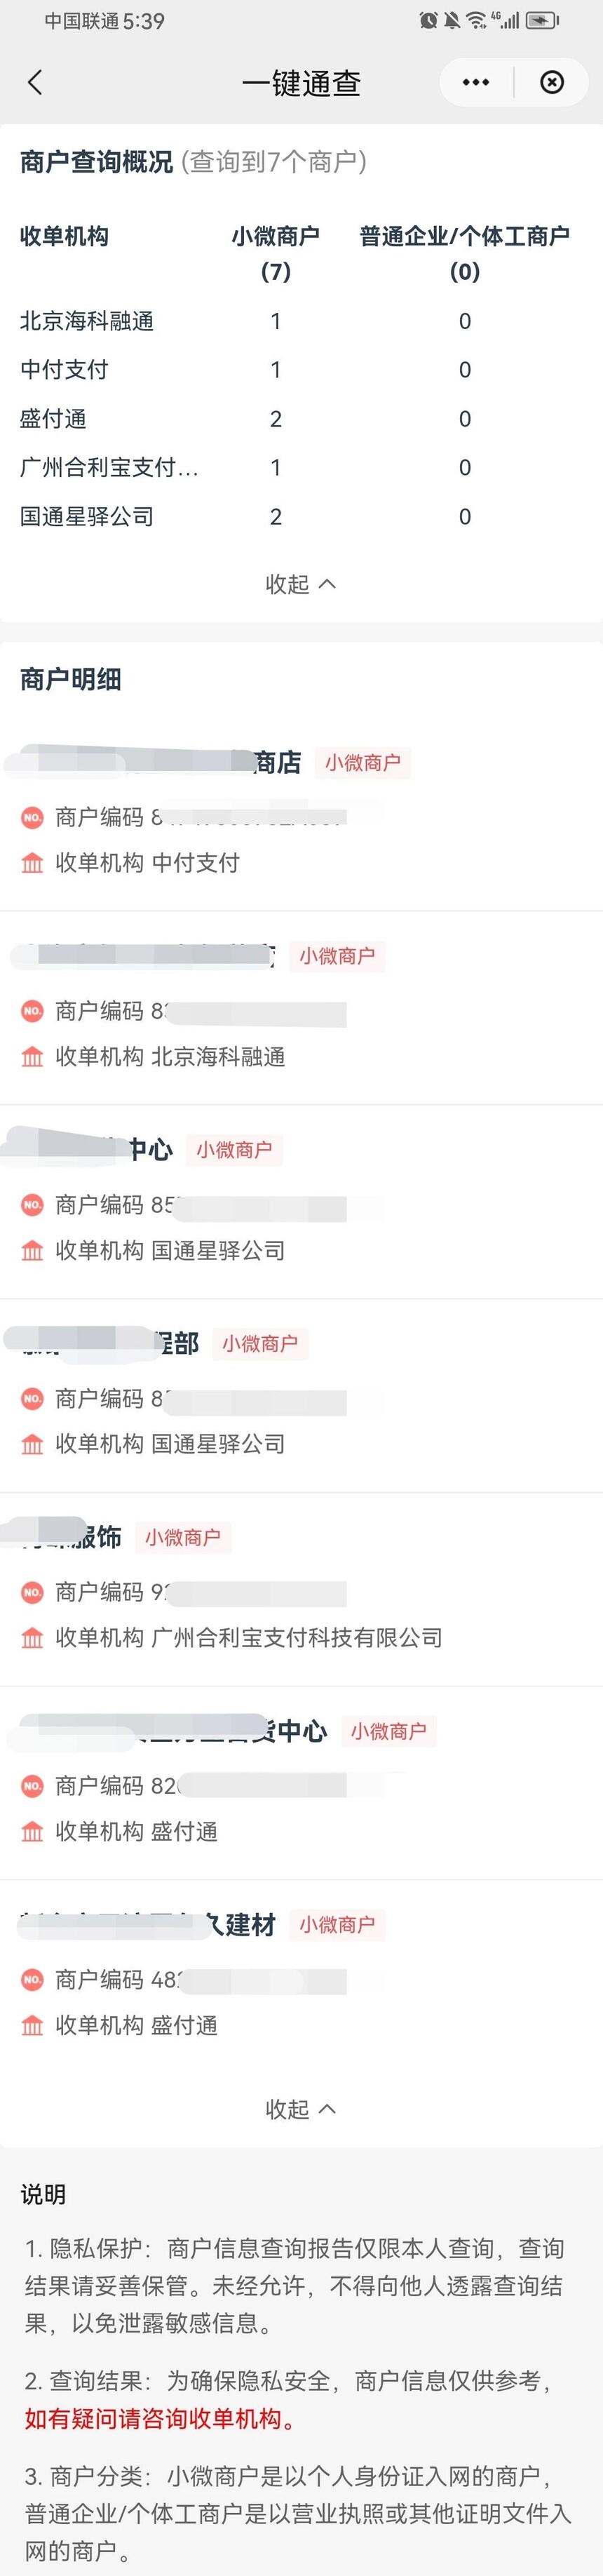Tap the 小微商户 tag on the first merchant

(362, 763)
